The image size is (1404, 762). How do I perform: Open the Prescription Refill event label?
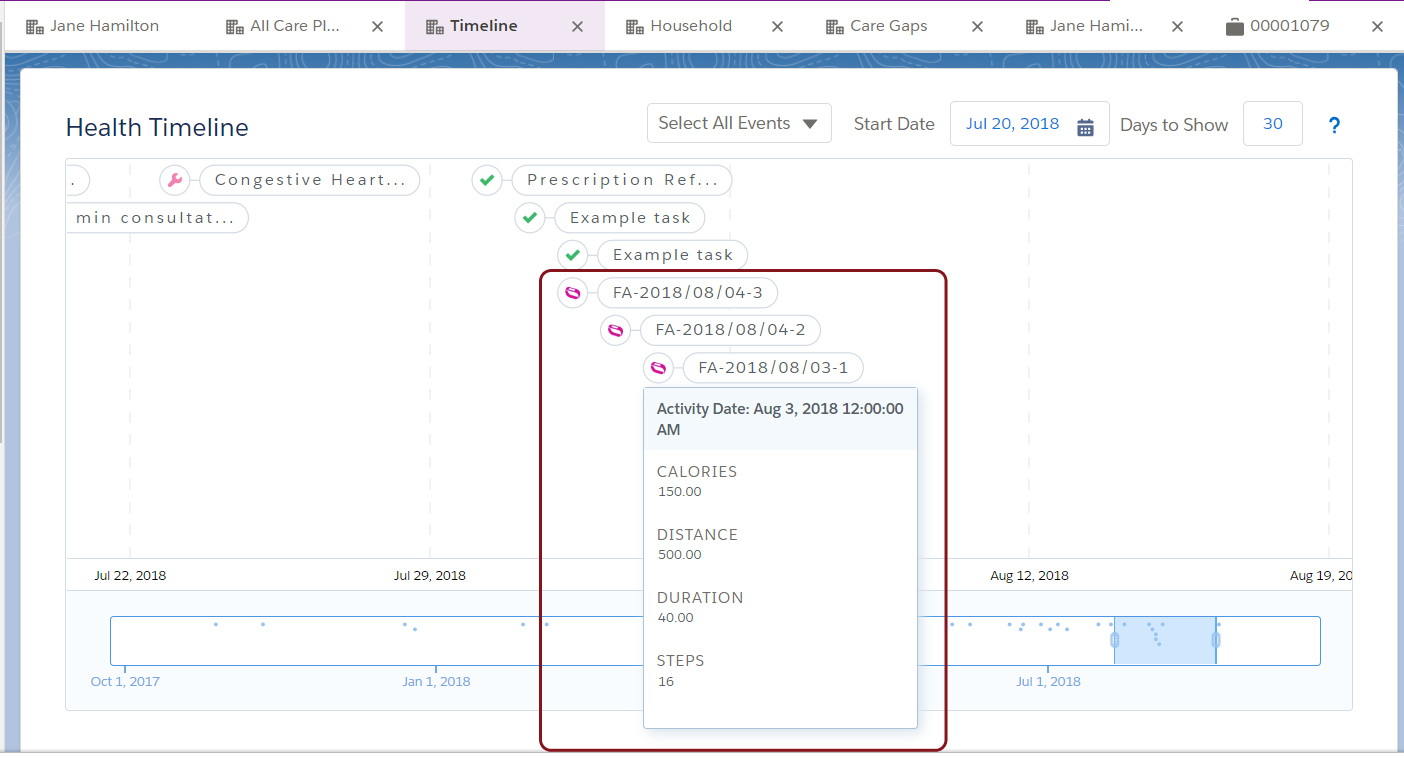point(621,180)
